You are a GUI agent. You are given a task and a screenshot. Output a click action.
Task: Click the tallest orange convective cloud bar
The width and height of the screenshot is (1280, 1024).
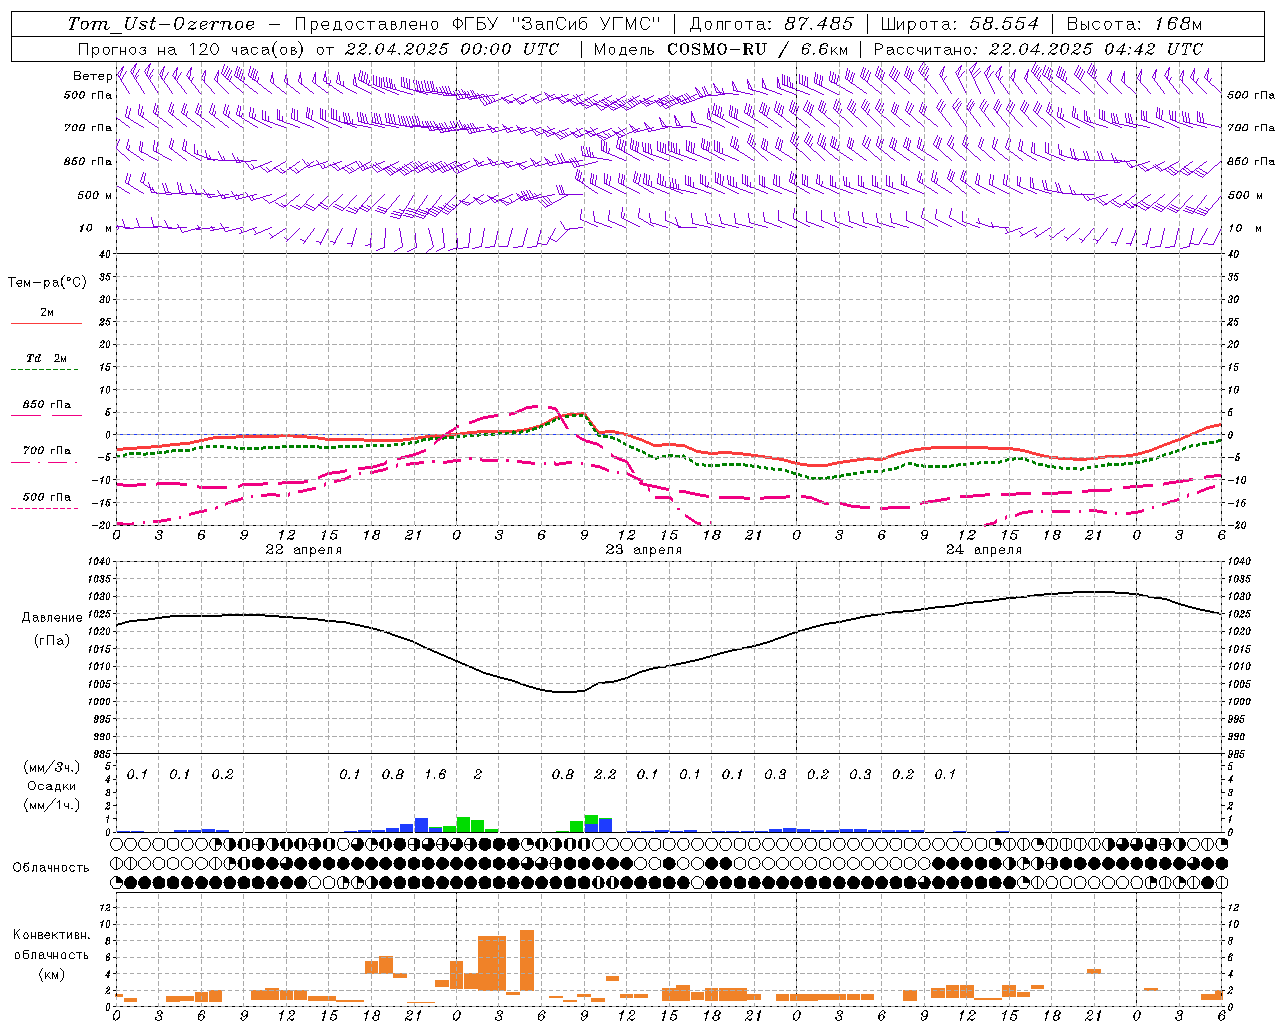pos(527,960)
